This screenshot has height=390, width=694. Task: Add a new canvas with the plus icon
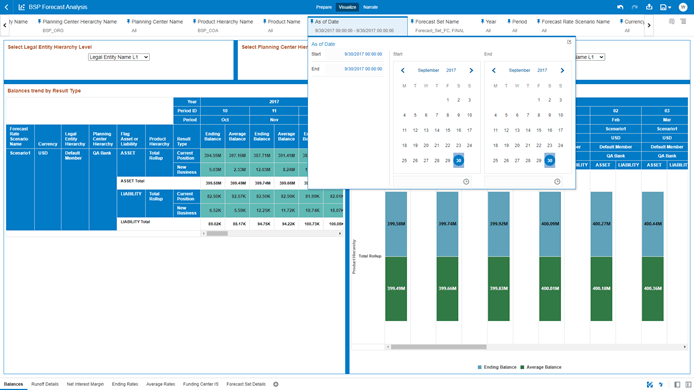click(276, 384)
